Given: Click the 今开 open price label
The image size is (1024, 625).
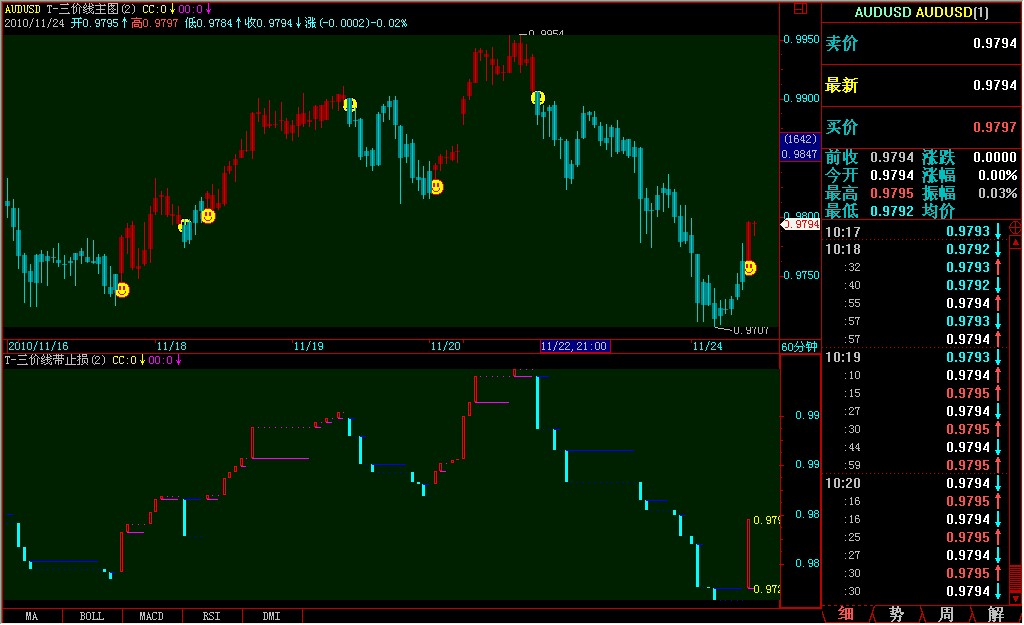Looking at the screenshot, I should (842, 176).
